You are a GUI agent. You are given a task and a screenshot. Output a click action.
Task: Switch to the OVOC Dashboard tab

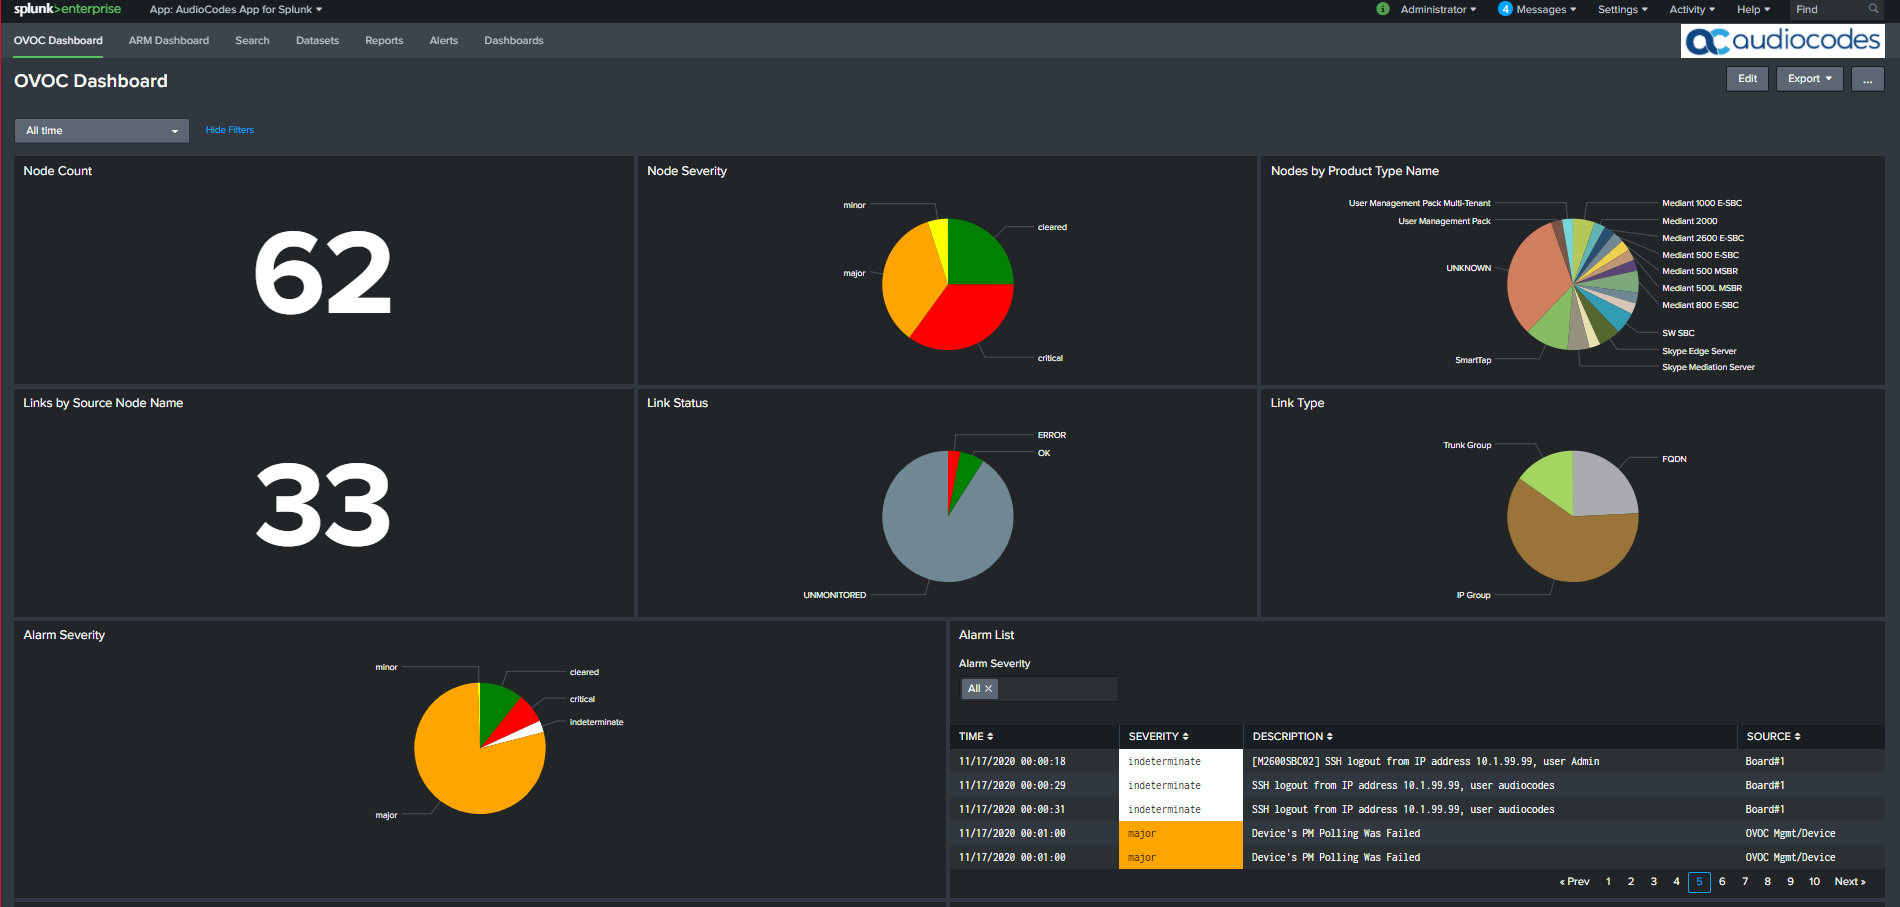(58, 41)
